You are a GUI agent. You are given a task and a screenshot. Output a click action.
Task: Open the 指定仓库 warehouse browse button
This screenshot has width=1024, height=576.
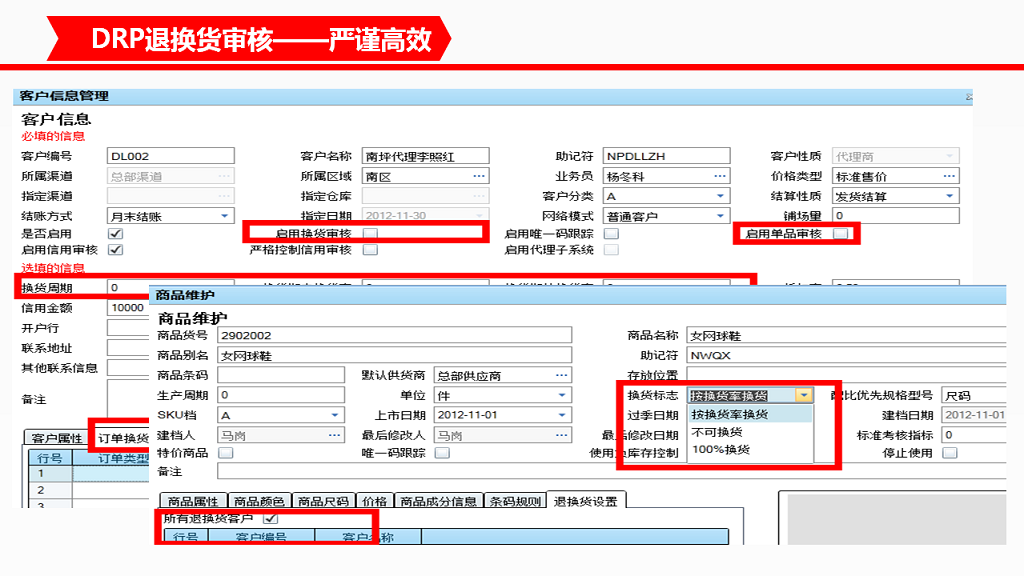[x=476, y=195]
